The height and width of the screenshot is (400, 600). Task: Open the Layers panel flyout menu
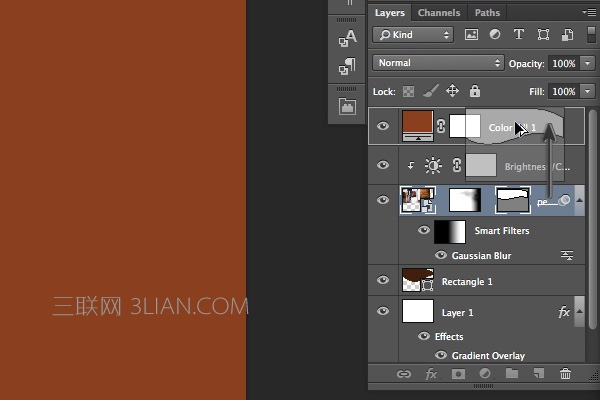(x=589, y=13)
